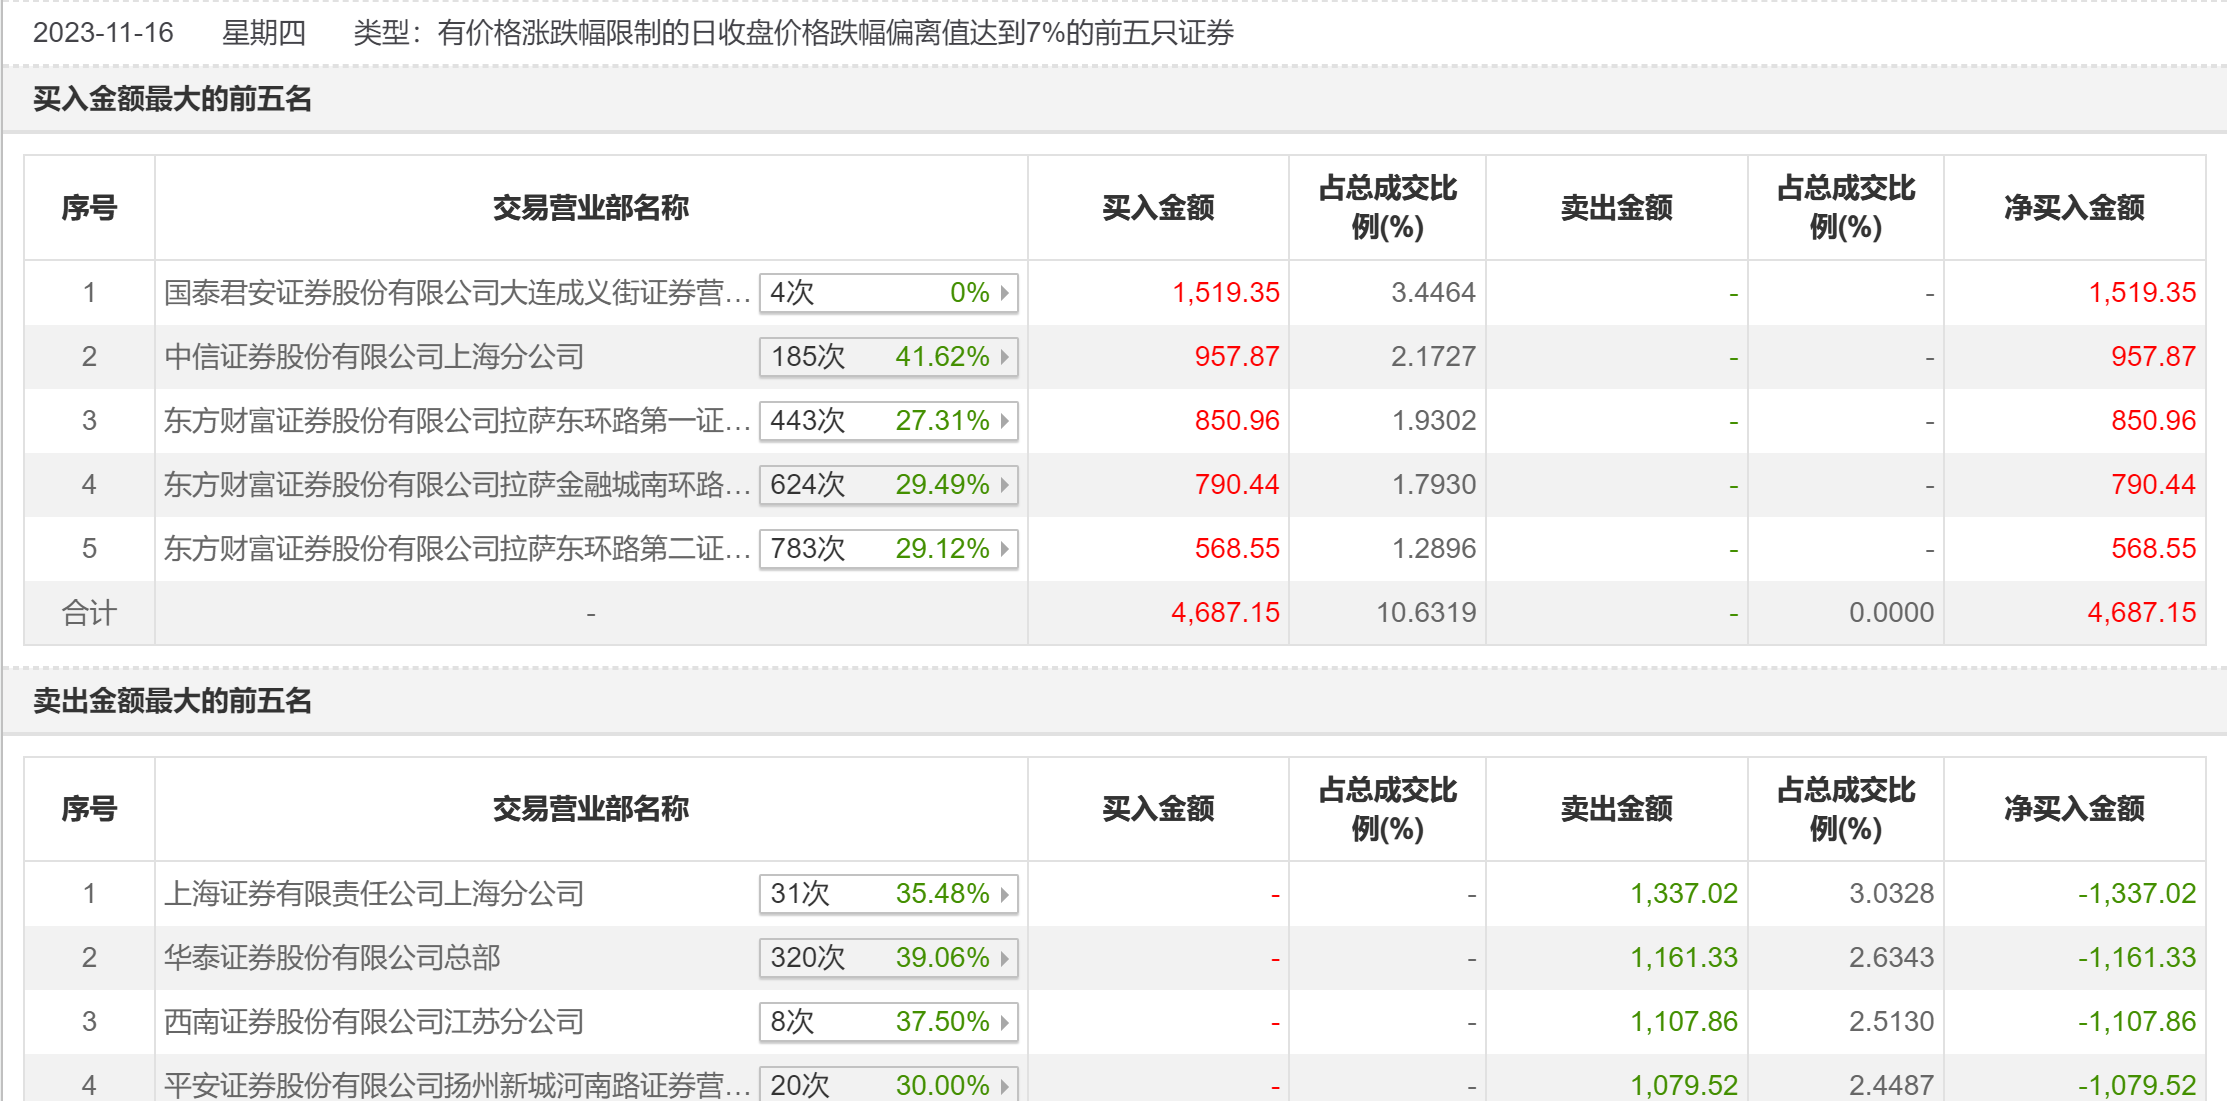Click arrow beside 上海证券 31次 35.48%

pos(1004,894)
